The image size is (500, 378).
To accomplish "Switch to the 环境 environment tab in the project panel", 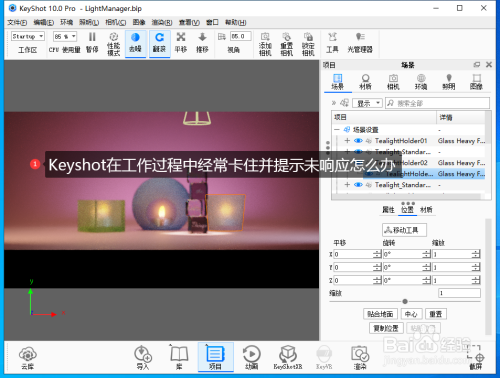I will 421,82.
